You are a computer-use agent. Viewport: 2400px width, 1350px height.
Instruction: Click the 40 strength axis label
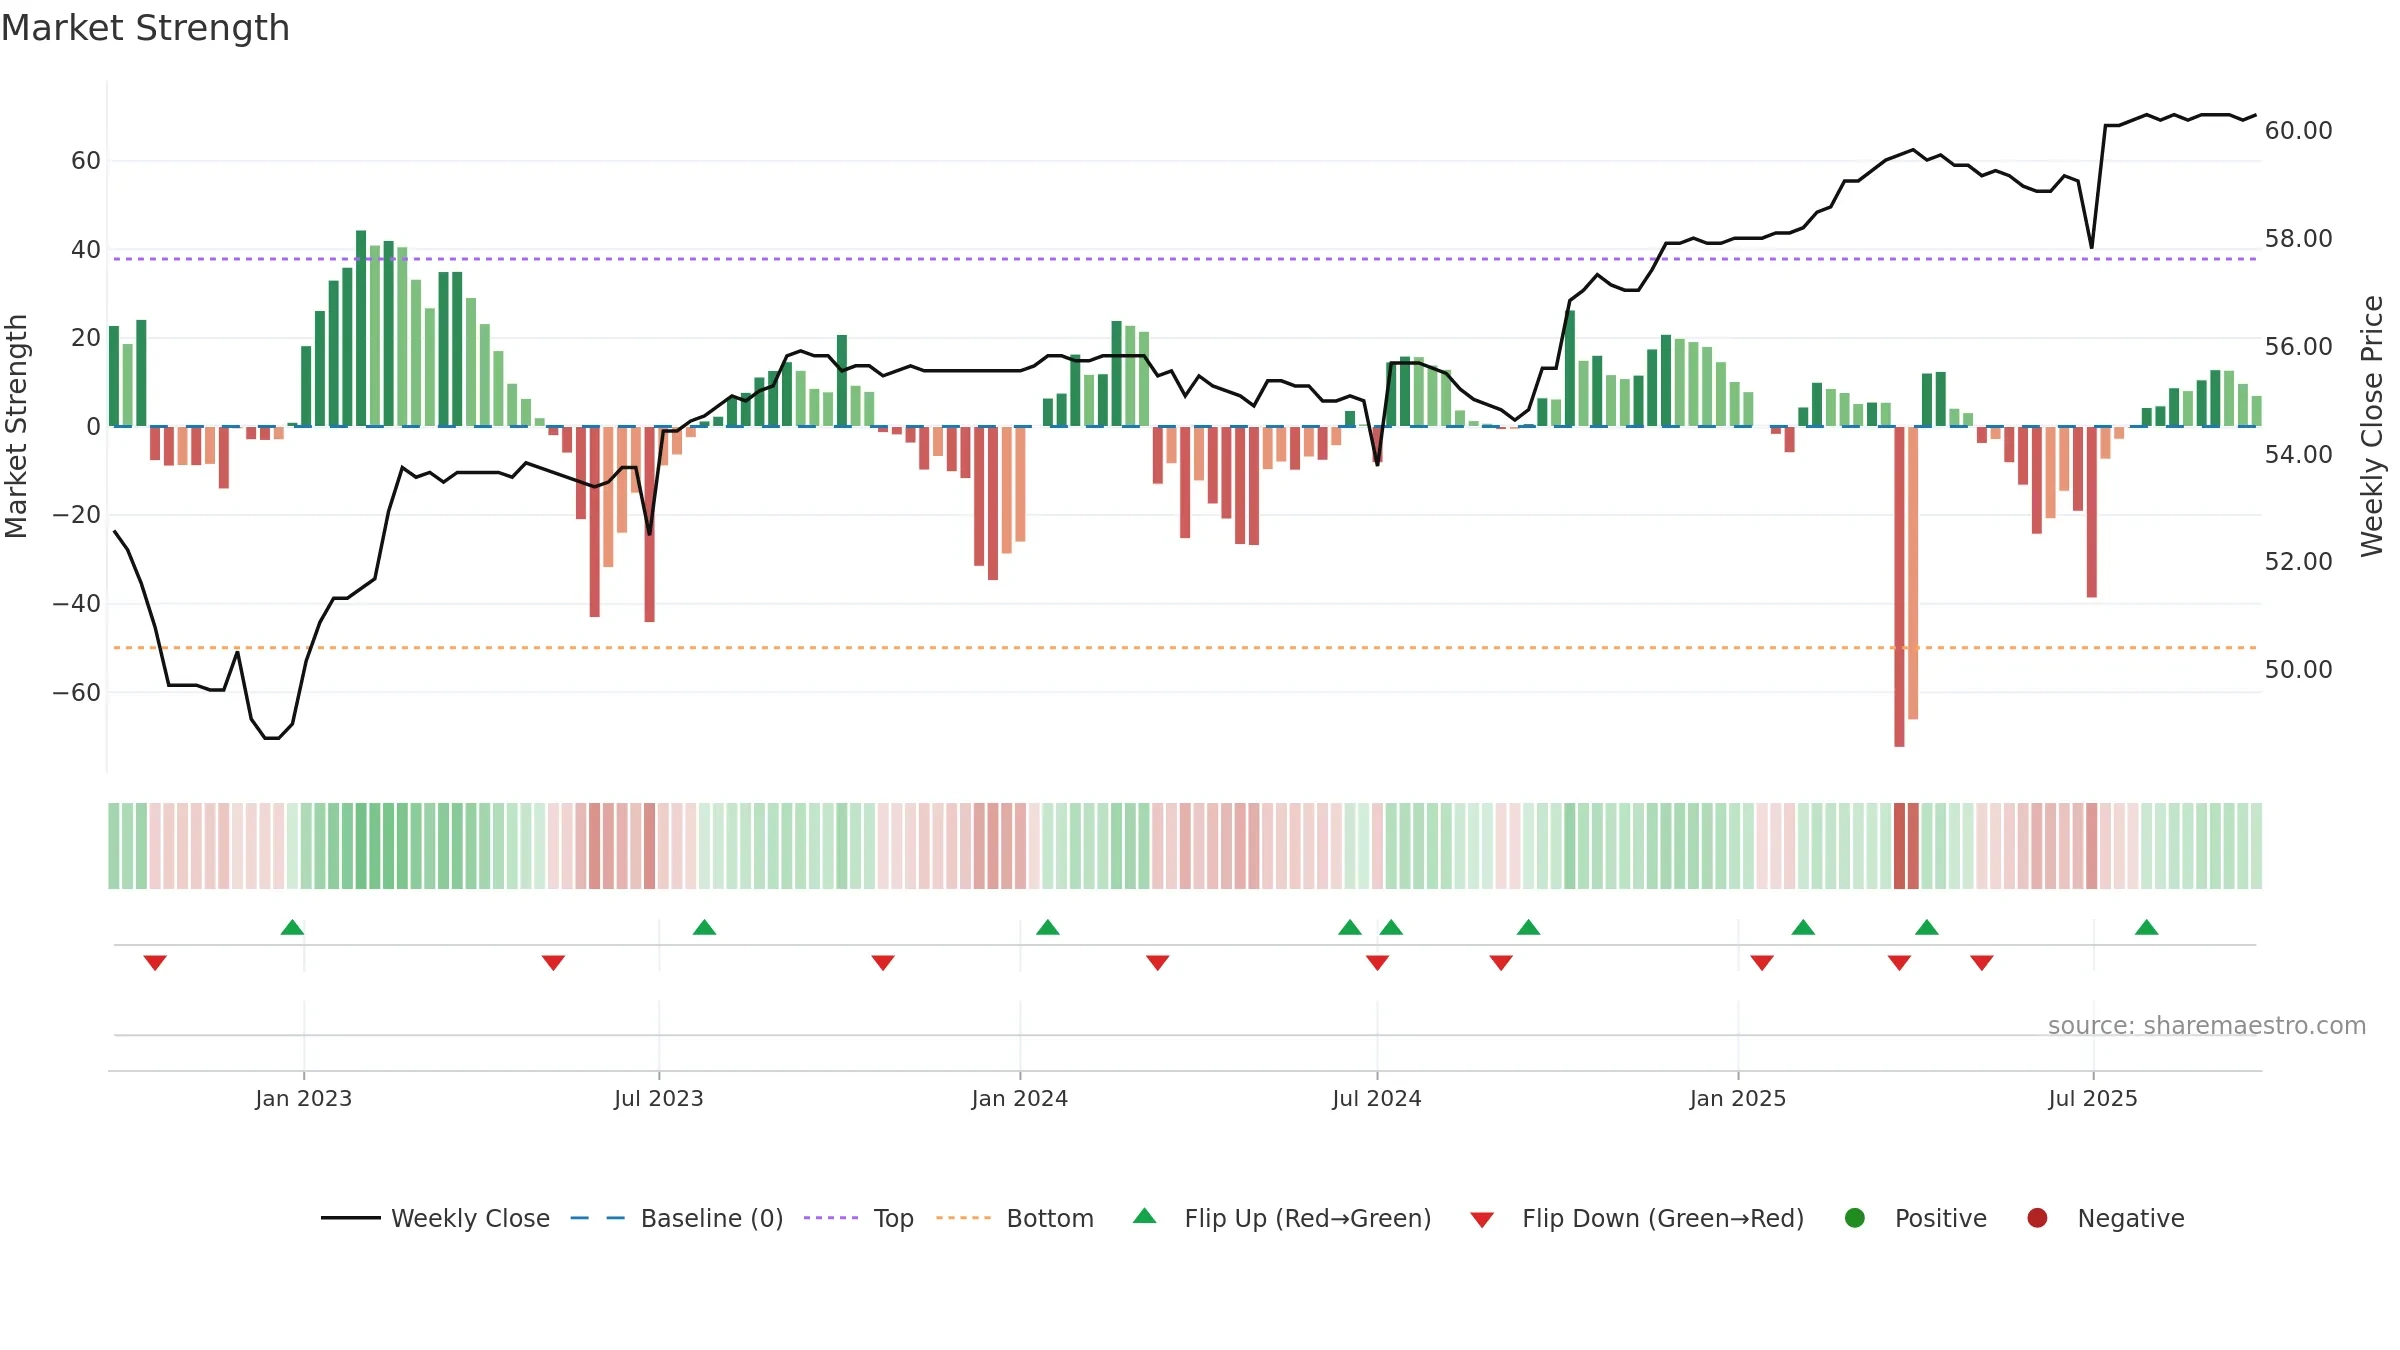point(86,249)
